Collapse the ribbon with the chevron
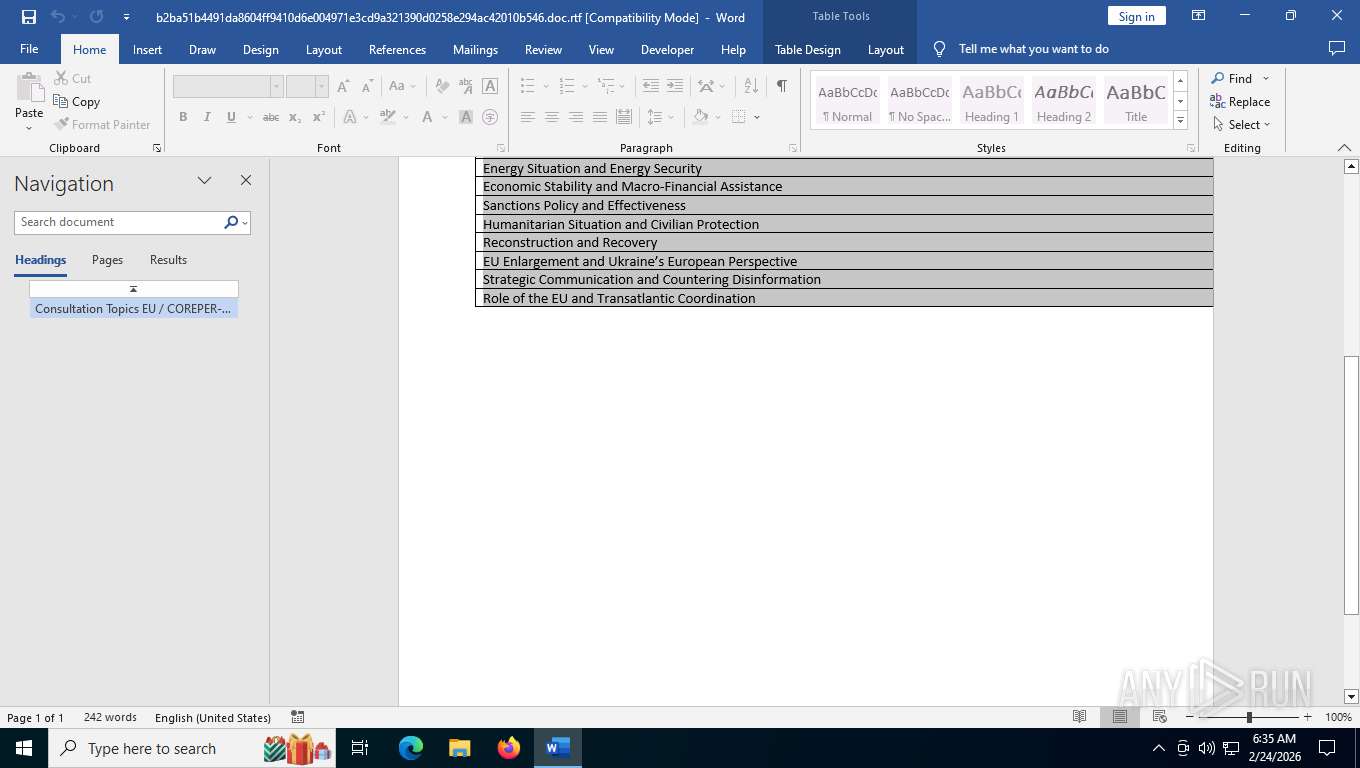This screenshot has width=1360, height=768. pos(1344,147)
